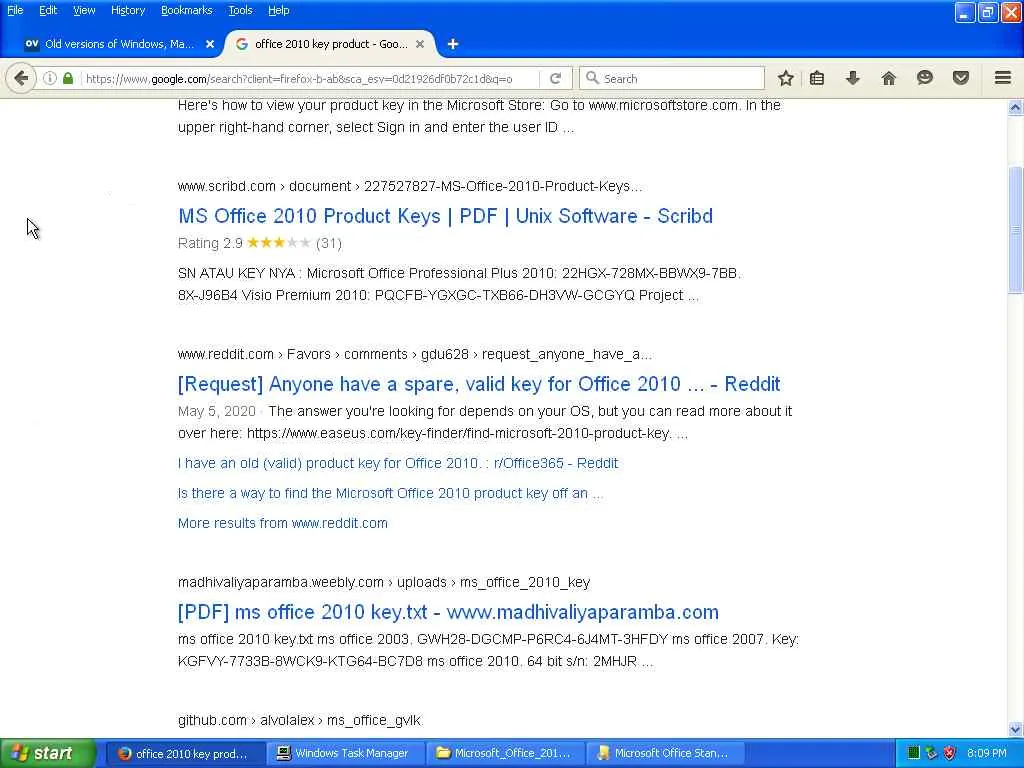Click search magnifier icon in search box
The height and width of the screenshot is (768, 1024).
coord(592,78)
